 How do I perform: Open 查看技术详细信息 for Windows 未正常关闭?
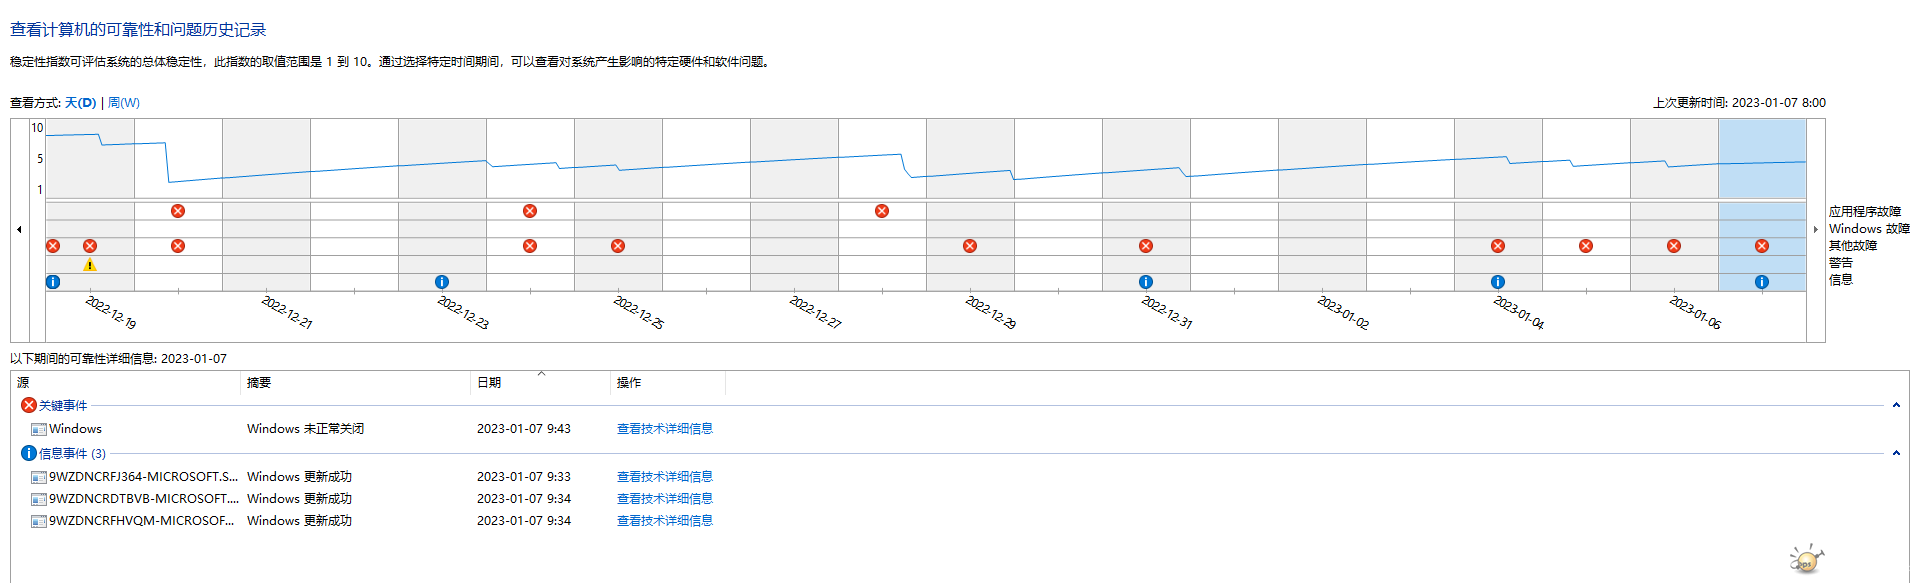point(664,429)
